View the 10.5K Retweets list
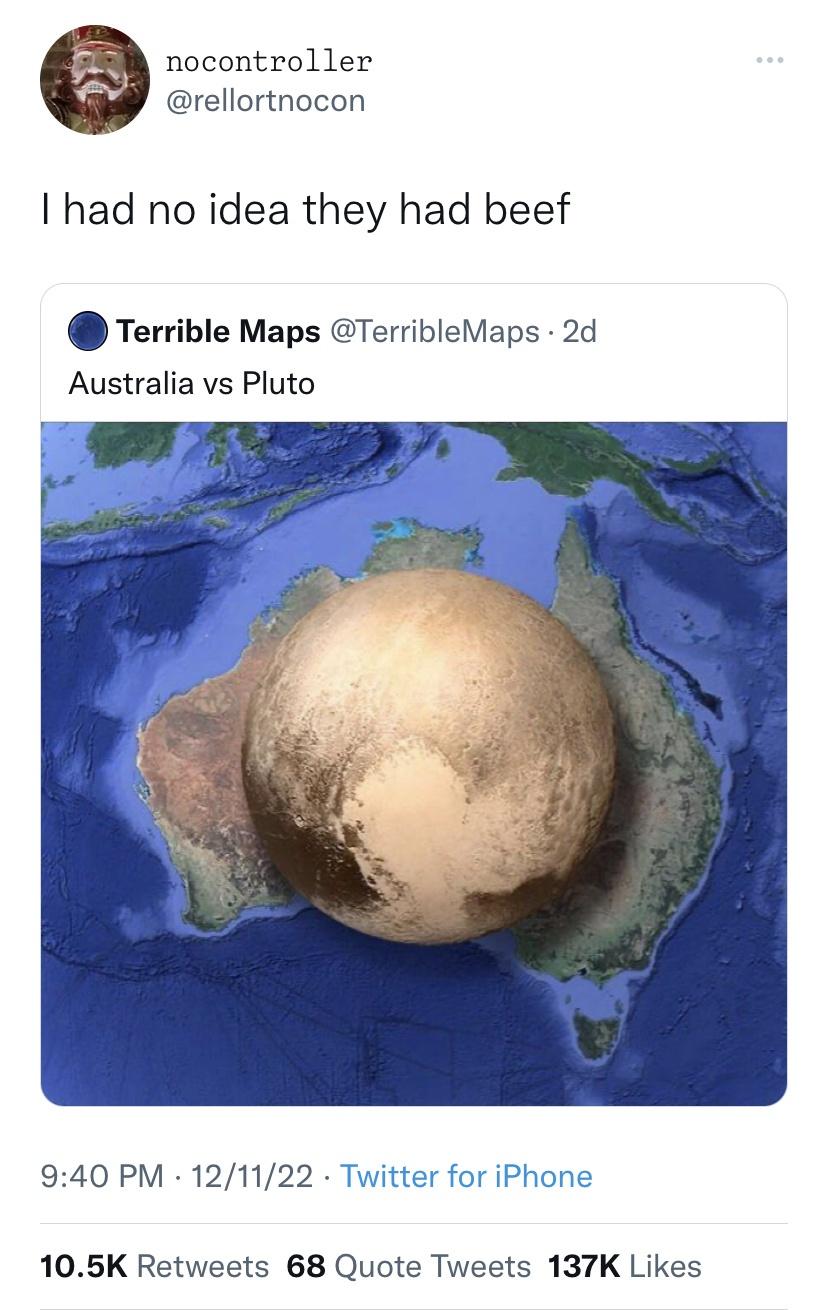Image resolution: width=828 pixels, height=1310 pixels. pyautogui.click(x=154, y=1266)
